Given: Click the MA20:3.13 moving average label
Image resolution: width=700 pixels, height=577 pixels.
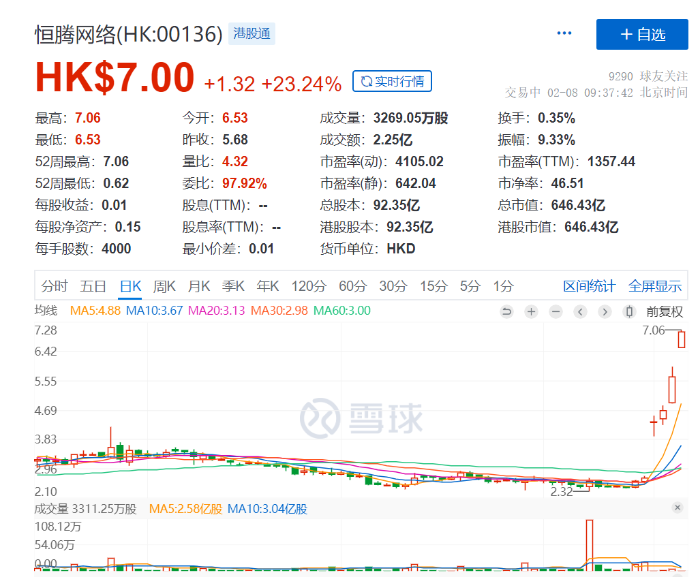Looking at the screenshot, I should click(x=217, y=310).
